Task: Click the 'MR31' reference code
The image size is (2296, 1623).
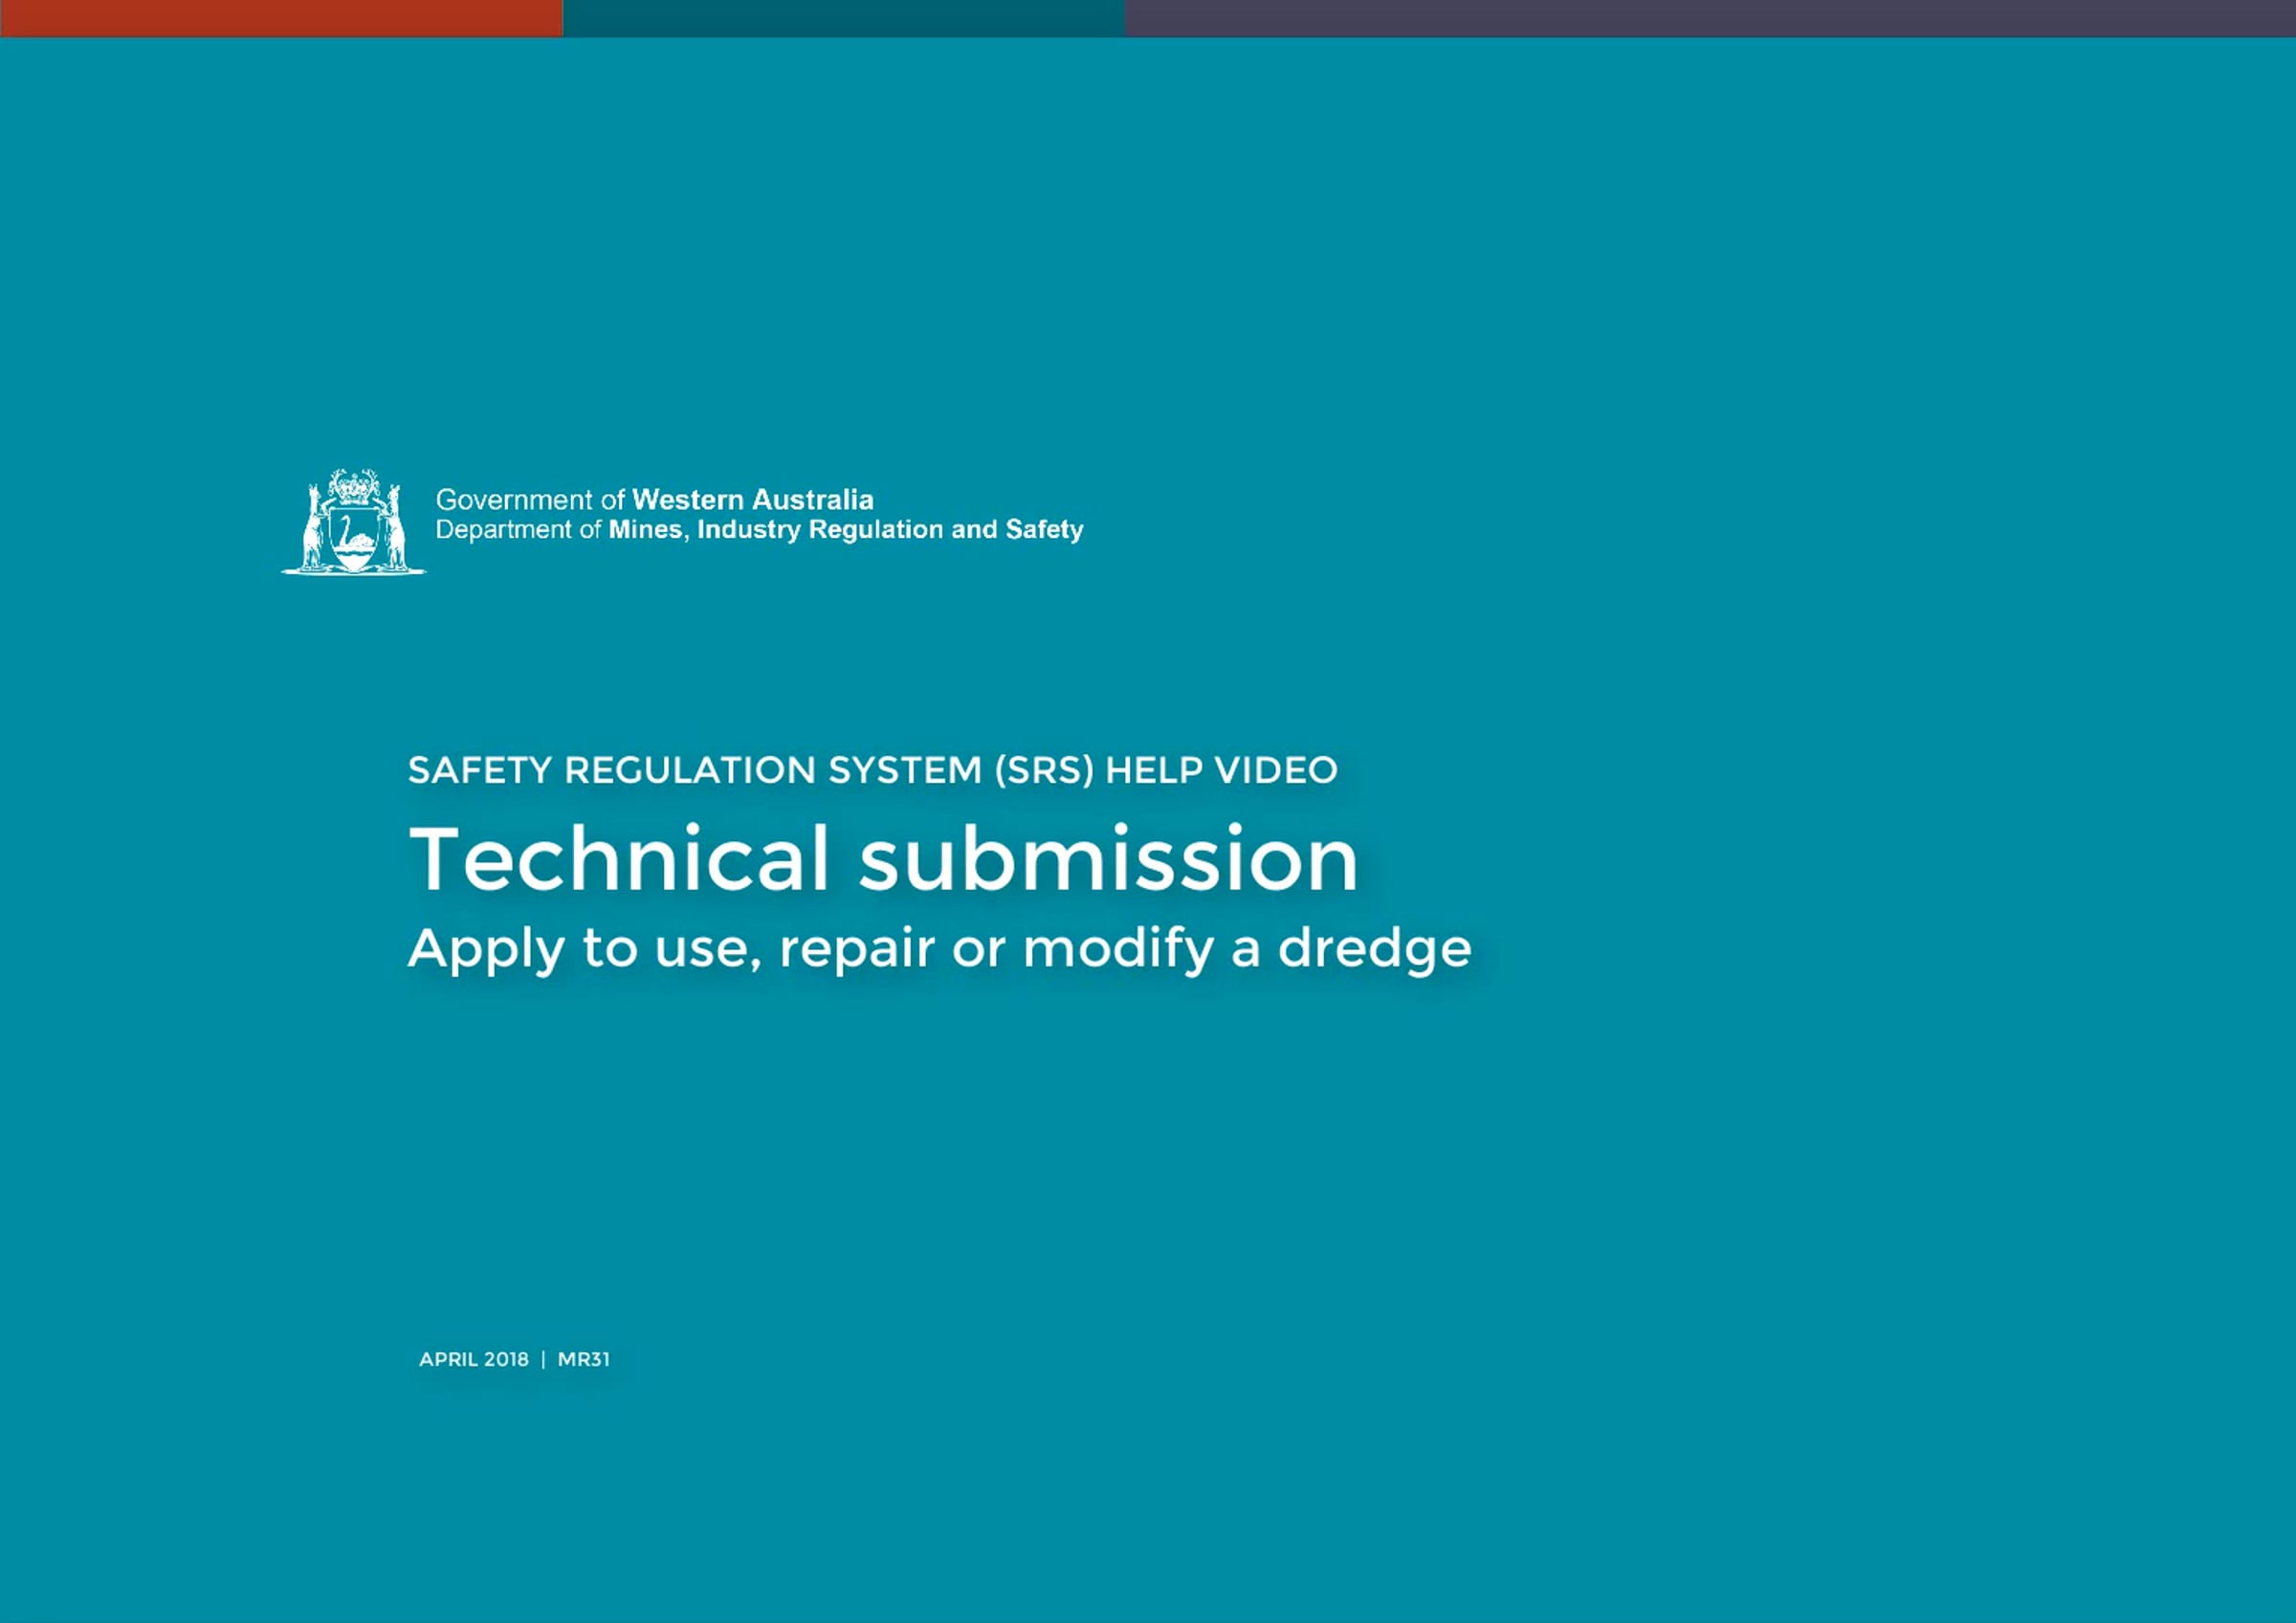Action: click(584, 1359)
